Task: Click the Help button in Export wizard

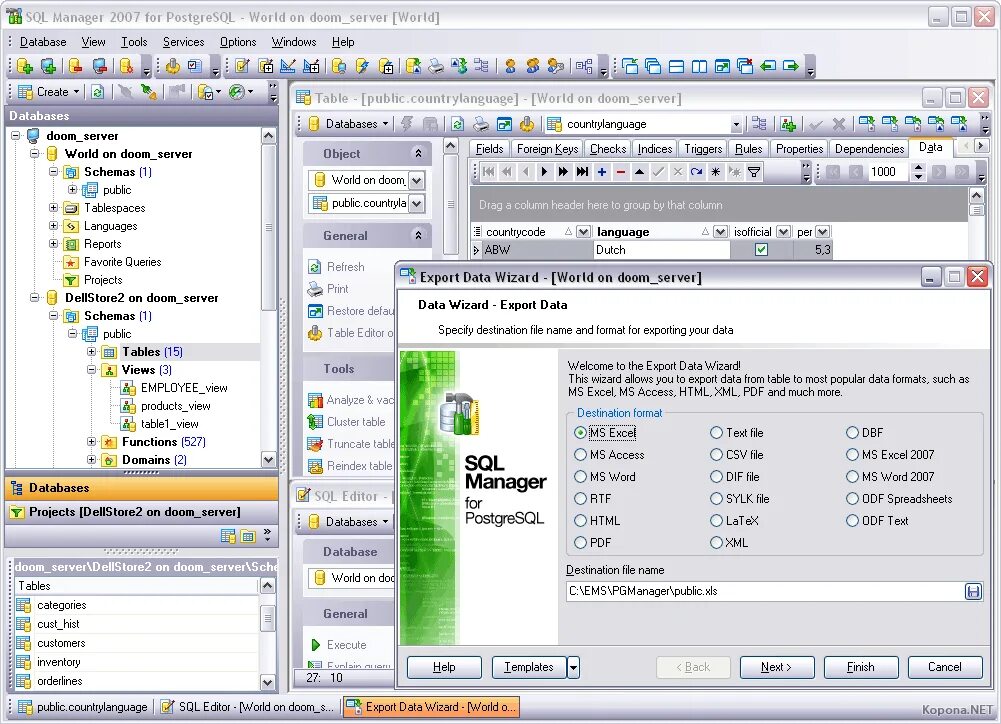Action: pyautogui.click(x=444, y=667)
